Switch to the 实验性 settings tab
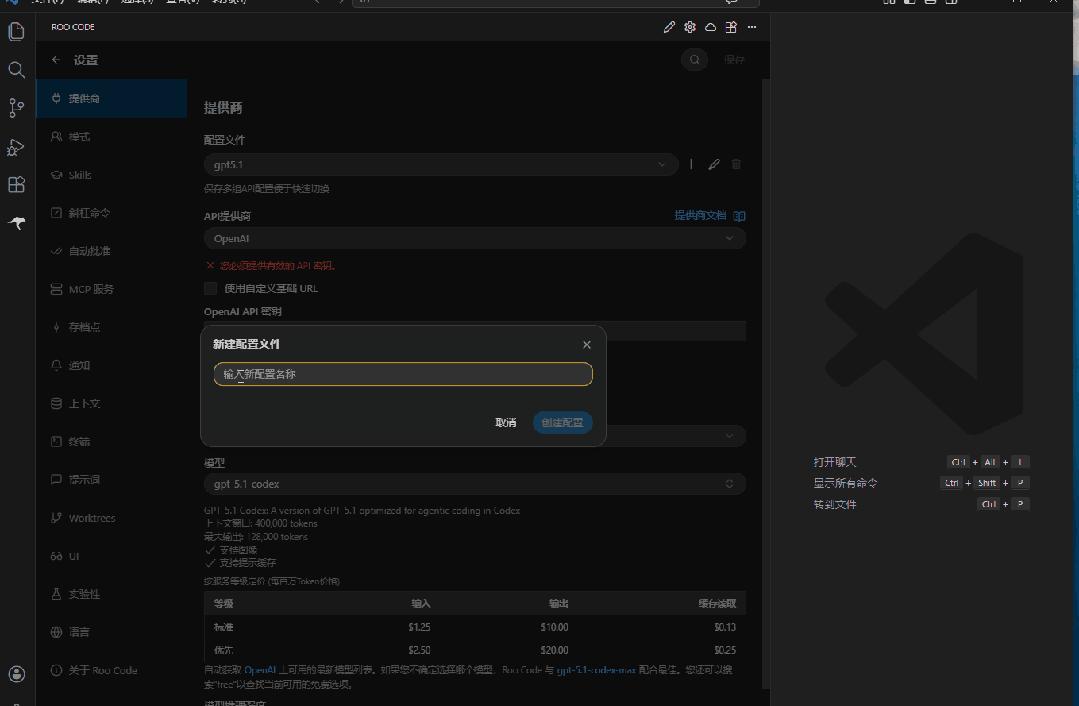 click(x=111, y=594)
